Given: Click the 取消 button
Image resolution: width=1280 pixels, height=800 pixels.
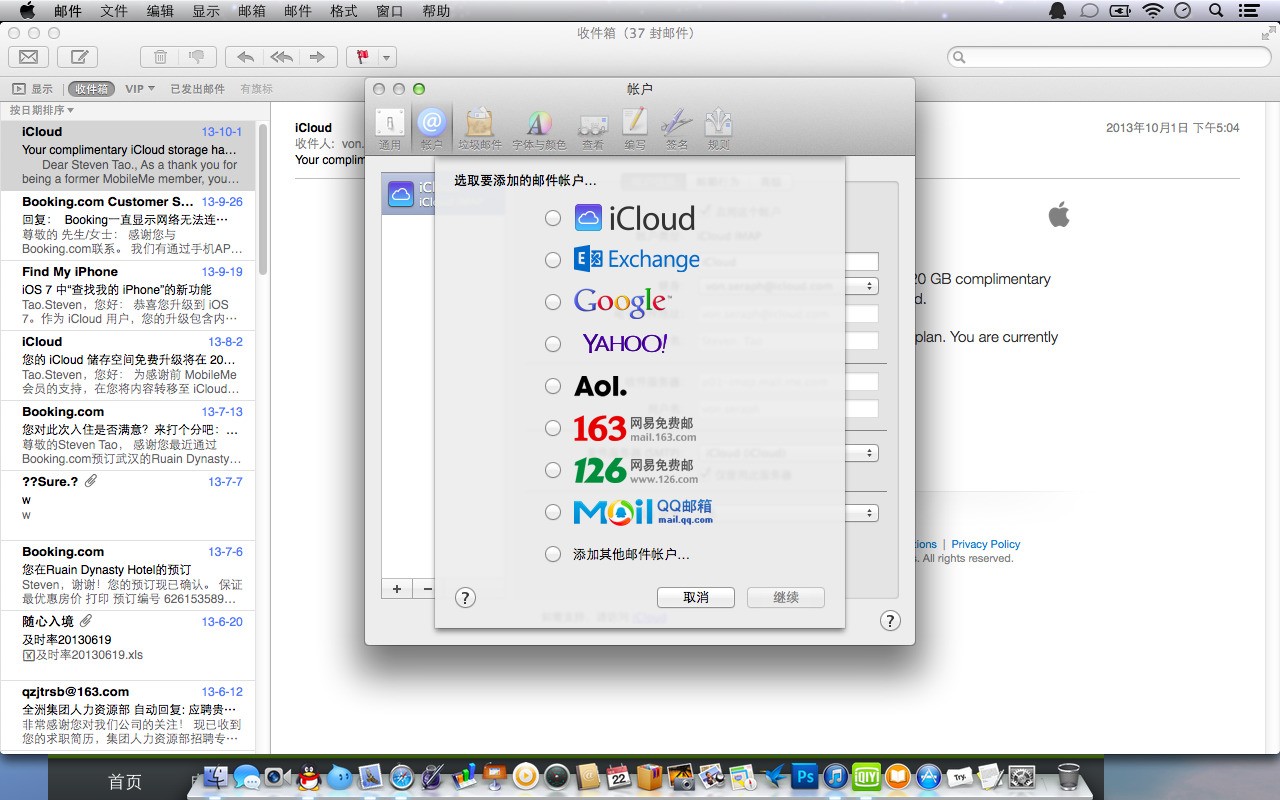Looking at the screenshot, I should (x=696, y=597).
